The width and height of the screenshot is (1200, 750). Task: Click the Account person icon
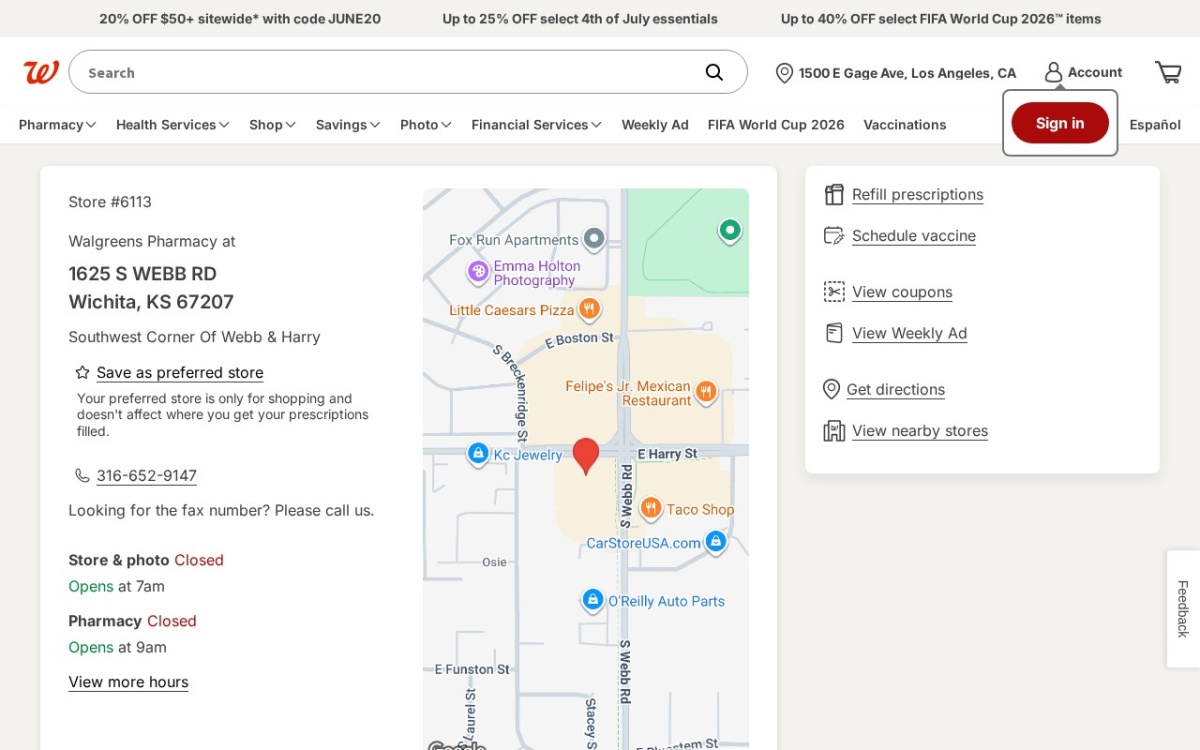1053,72
